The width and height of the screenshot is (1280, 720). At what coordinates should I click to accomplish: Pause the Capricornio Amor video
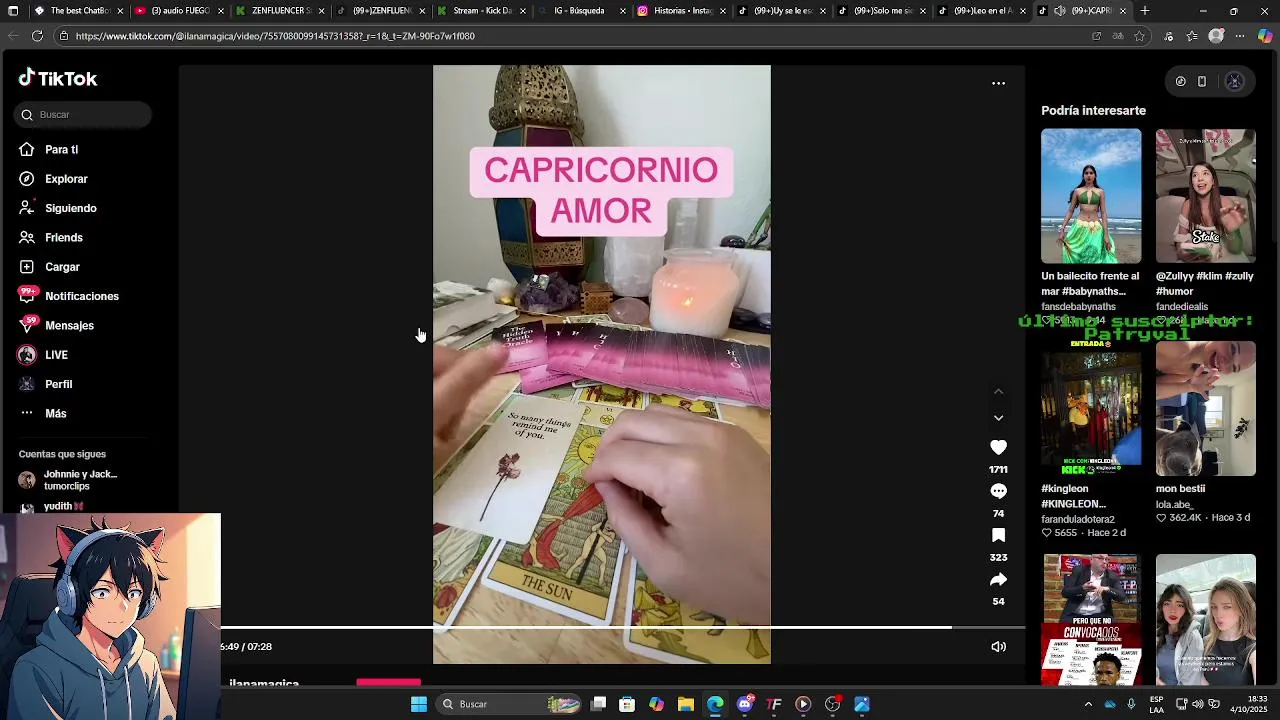601,364
